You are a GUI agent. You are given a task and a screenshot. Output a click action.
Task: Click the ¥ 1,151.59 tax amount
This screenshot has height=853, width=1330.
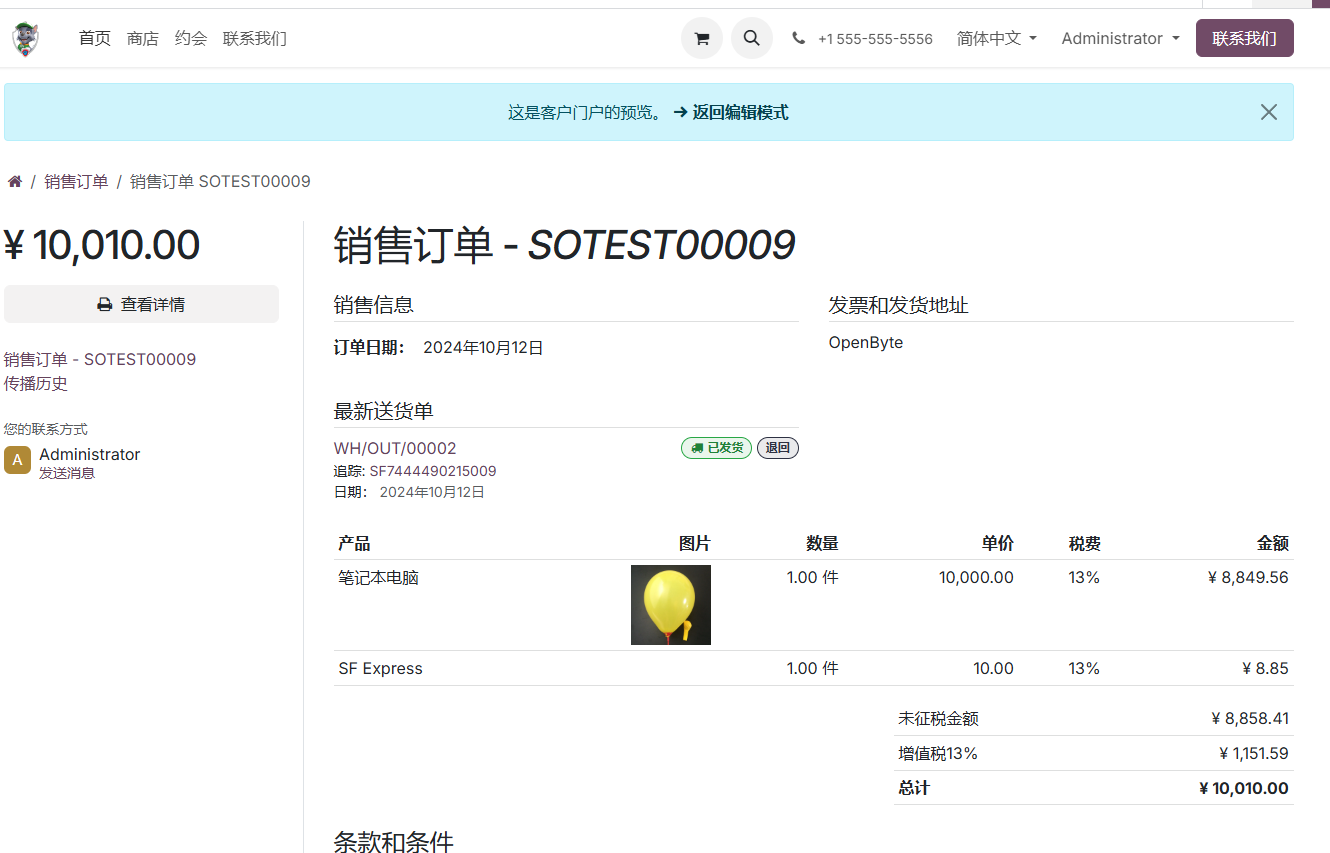(1254, 754)
